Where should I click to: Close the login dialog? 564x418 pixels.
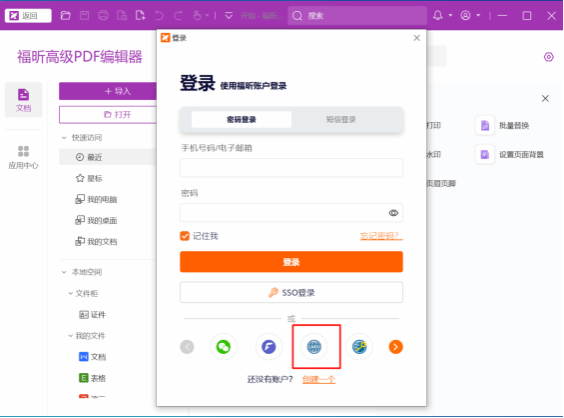tap(417, 38)
